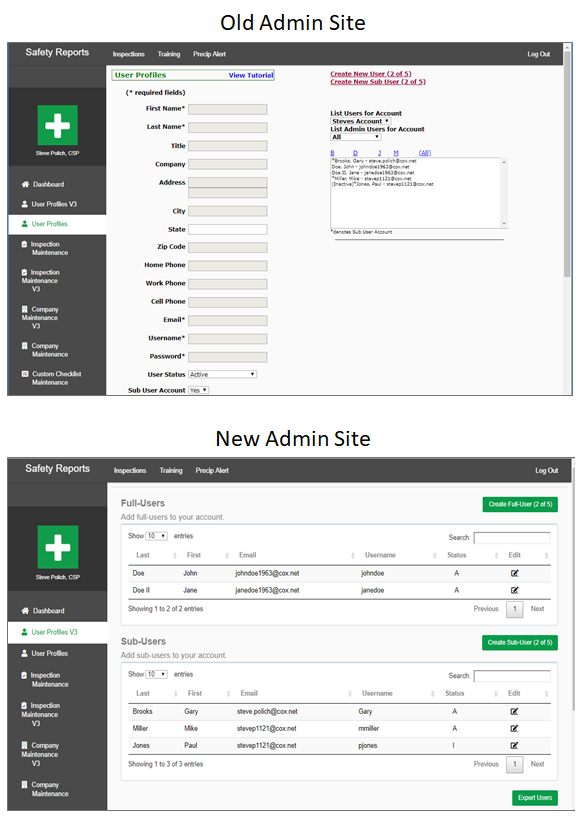
Task: Edit sub-user Gary Brooks via pencil icon
Action: tap(514, 711)
